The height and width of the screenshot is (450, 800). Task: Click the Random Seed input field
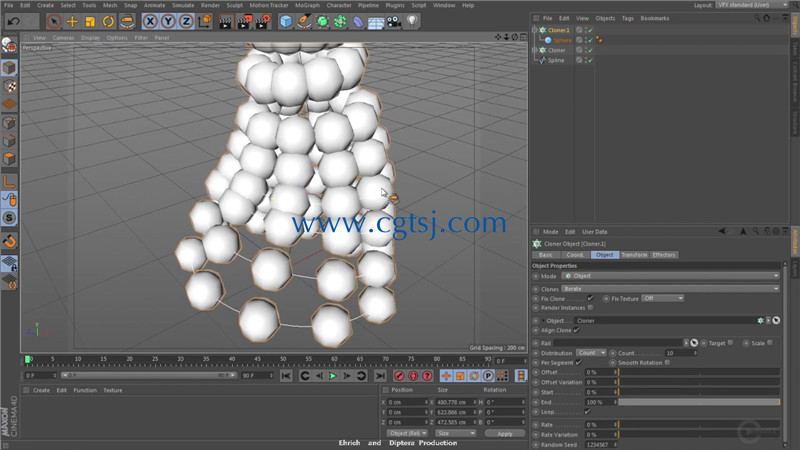pos(601,445)
